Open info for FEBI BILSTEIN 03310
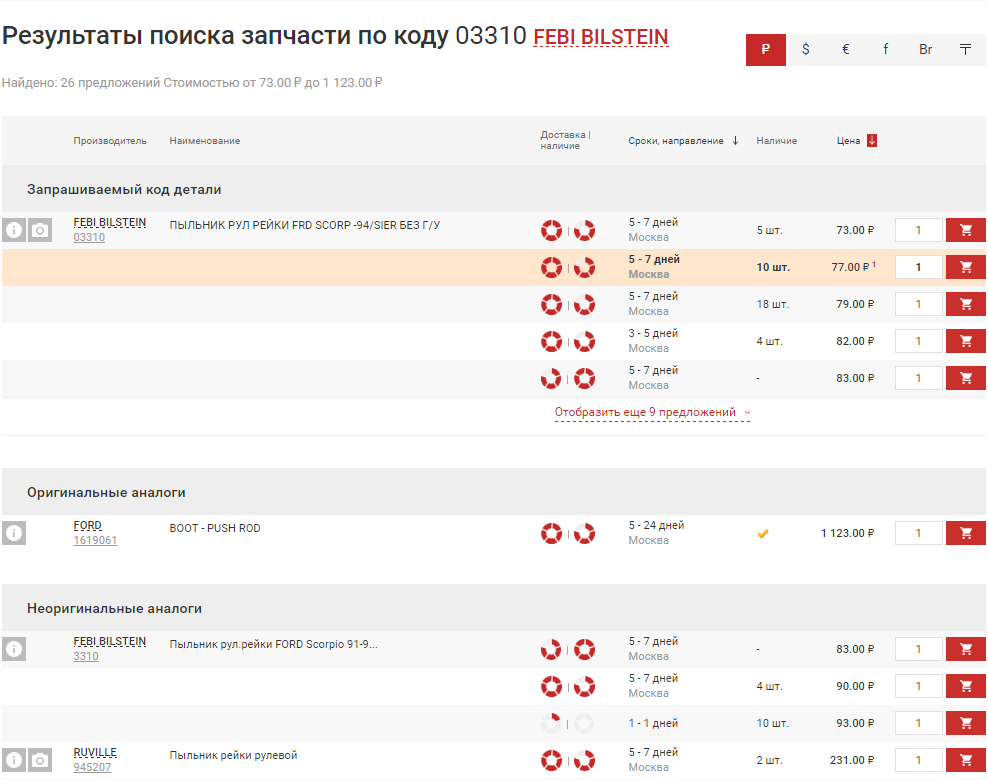Viewport: 988px width, 780px height. click(14, 230)
